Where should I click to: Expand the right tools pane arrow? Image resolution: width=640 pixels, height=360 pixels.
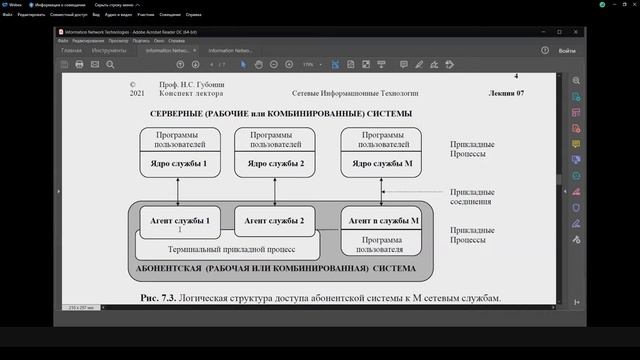(x=577, y=302)
